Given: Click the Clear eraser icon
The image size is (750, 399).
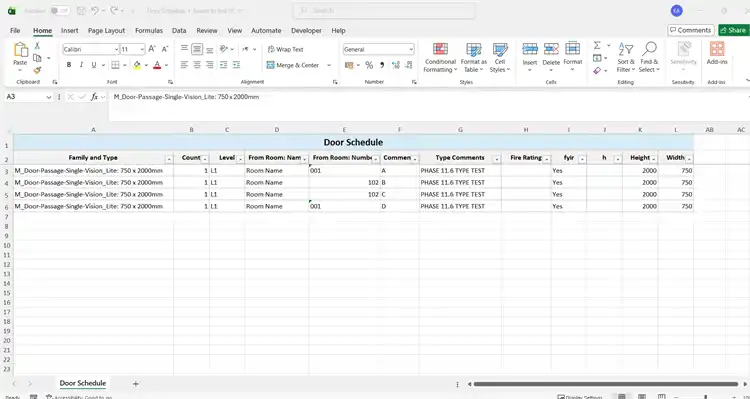Looking at the screenshot, I should tap(597, 70).
